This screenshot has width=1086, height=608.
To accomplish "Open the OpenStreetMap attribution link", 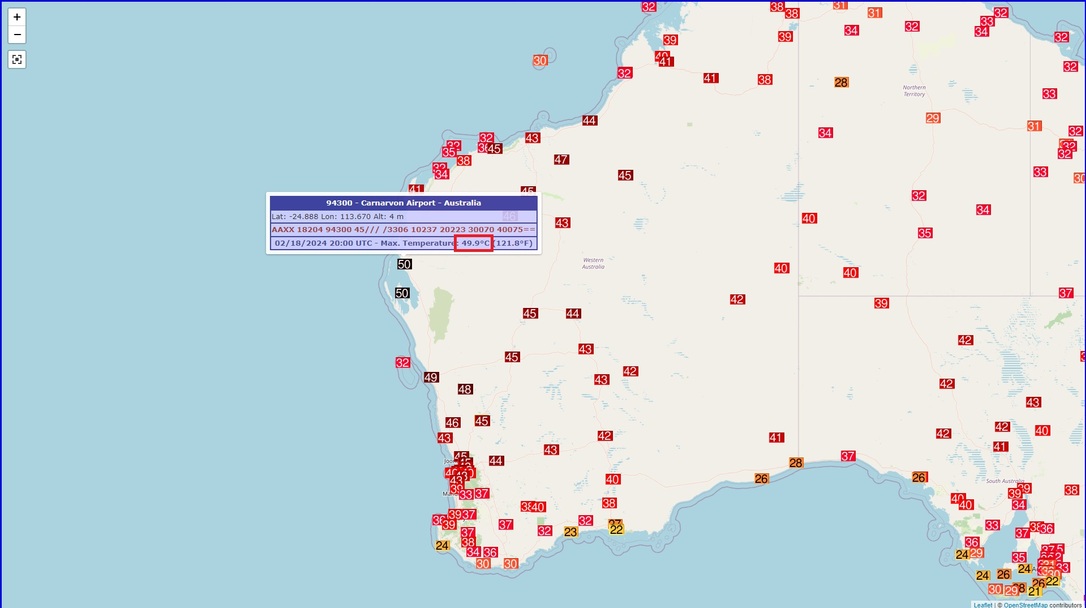I will (1025, 604).
